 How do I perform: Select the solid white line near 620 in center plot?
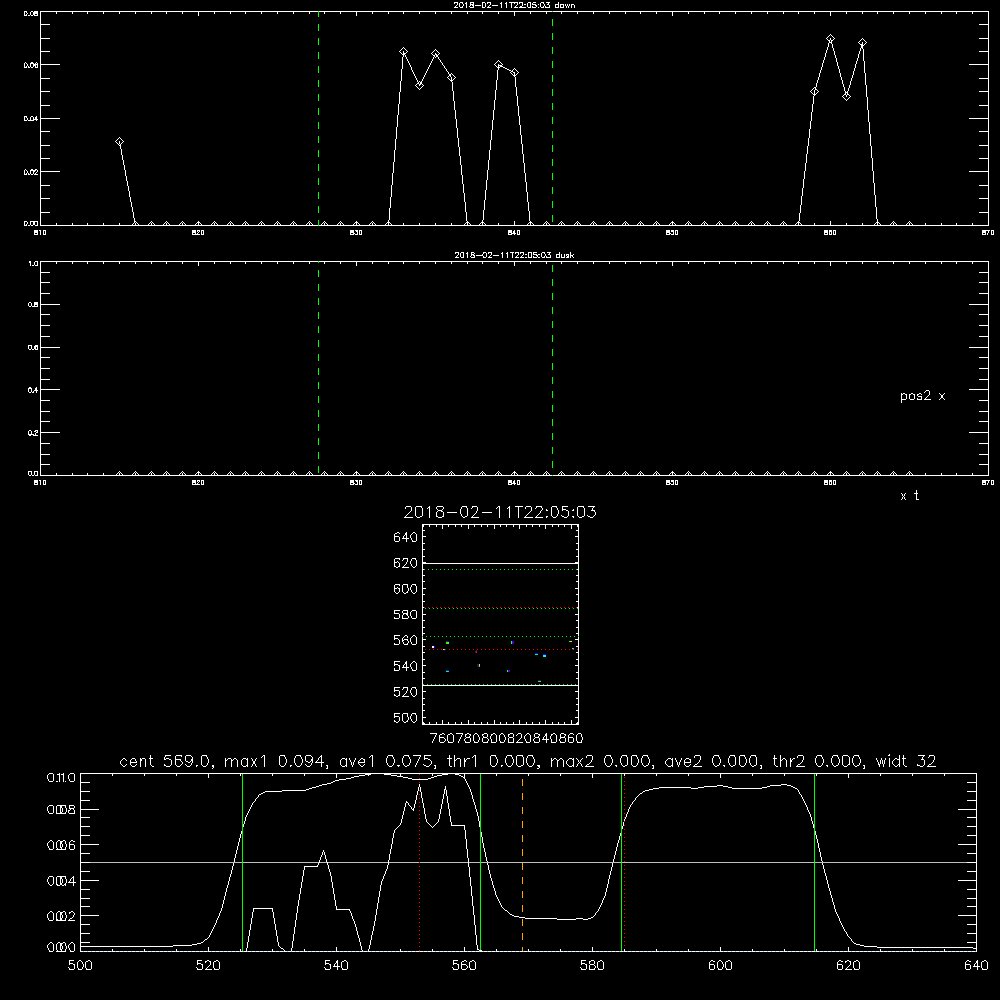click(500, 564)
